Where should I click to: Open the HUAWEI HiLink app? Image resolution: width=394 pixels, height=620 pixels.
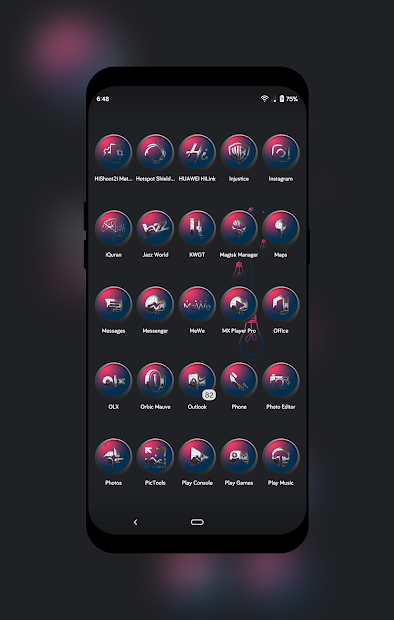[197, 153]
